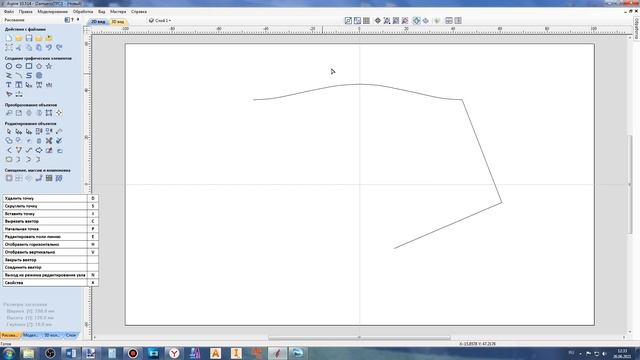Select the Draw Star tool
Viewport: 640px width, 360px height.
pyautogui.click(x=49, y=66)
